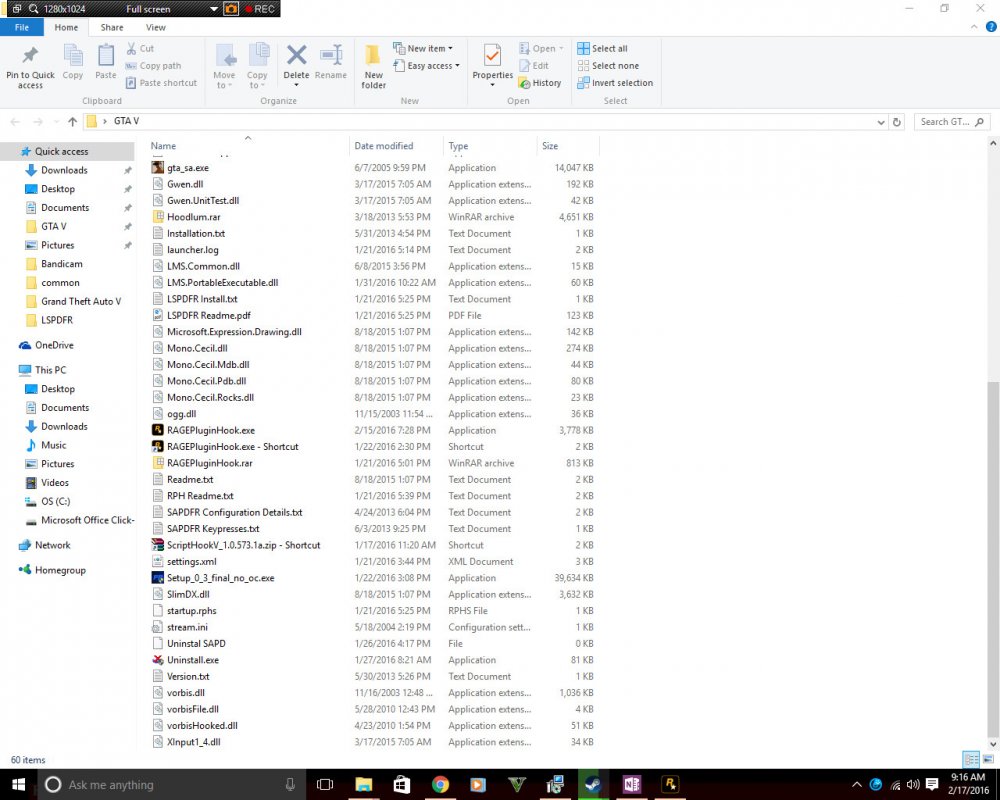Switch to large icons view in status bar
Viewport: 1000px width, 800px height.
988,759
